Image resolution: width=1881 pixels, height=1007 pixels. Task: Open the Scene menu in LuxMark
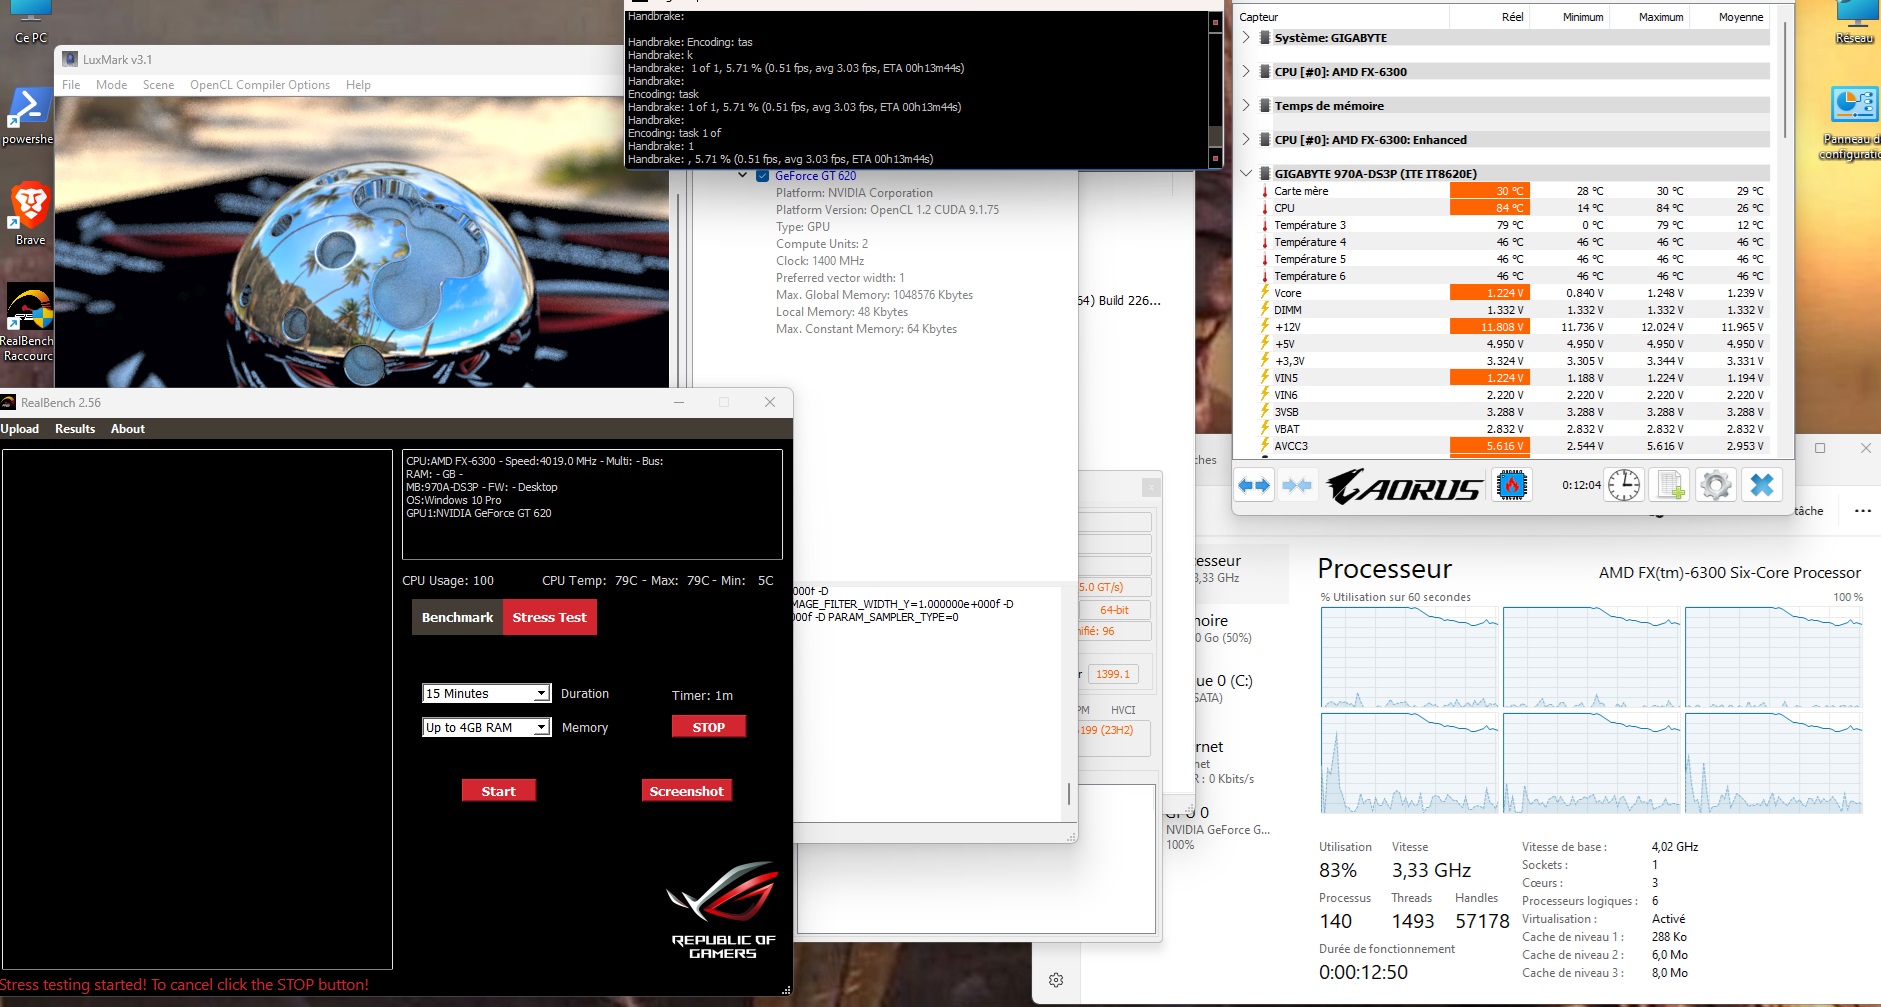point(158,84)
